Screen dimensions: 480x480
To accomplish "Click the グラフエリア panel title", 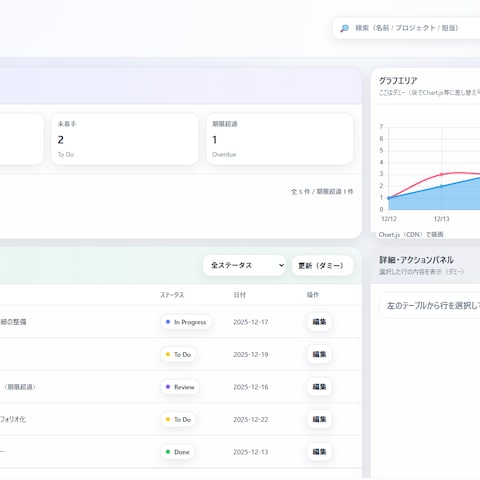I will (x=398, y=81).
